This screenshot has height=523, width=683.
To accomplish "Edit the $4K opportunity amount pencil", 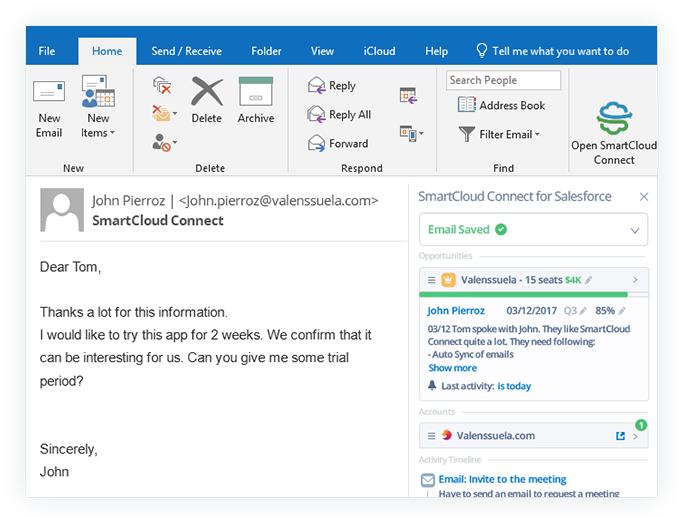I will [x=588, y=280].
